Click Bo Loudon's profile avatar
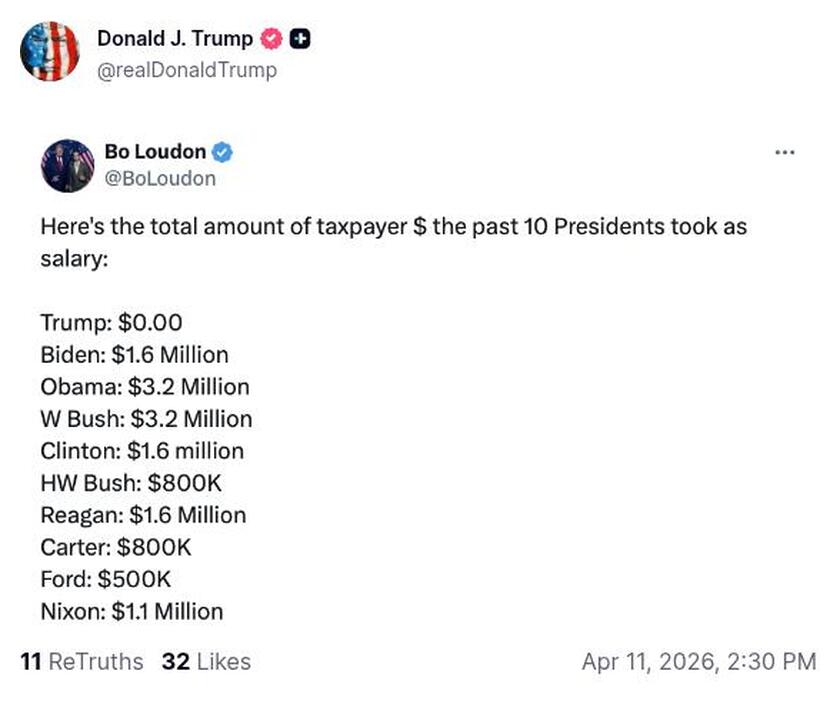This screenshot has height=704, width=840. click(x=70, y=165)
